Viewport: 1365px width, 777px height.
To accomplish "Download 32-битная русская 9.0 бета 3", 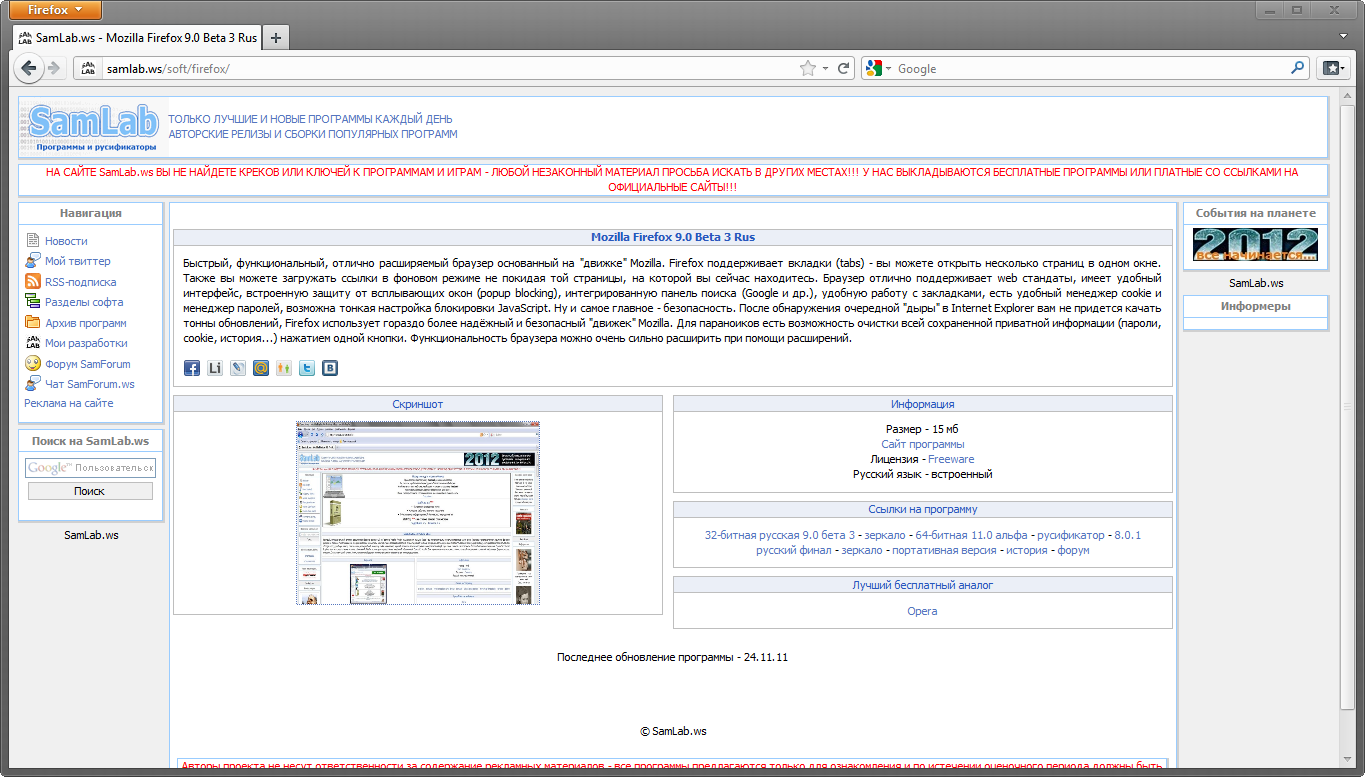I will click(780, 535).
